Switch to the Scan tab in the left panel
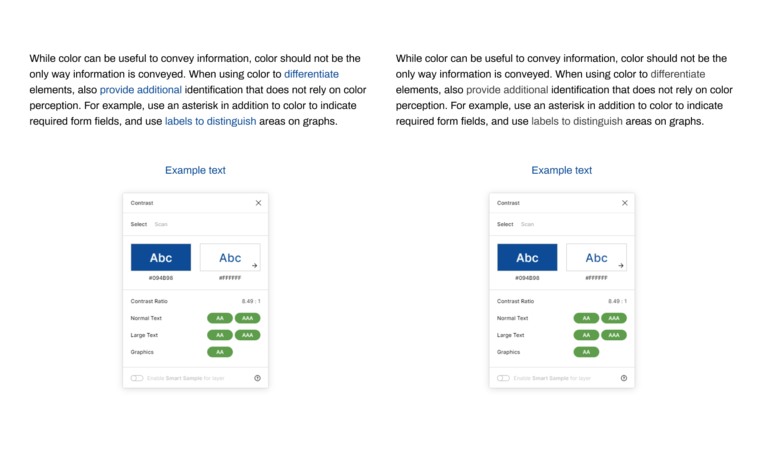 click(161, 225)
